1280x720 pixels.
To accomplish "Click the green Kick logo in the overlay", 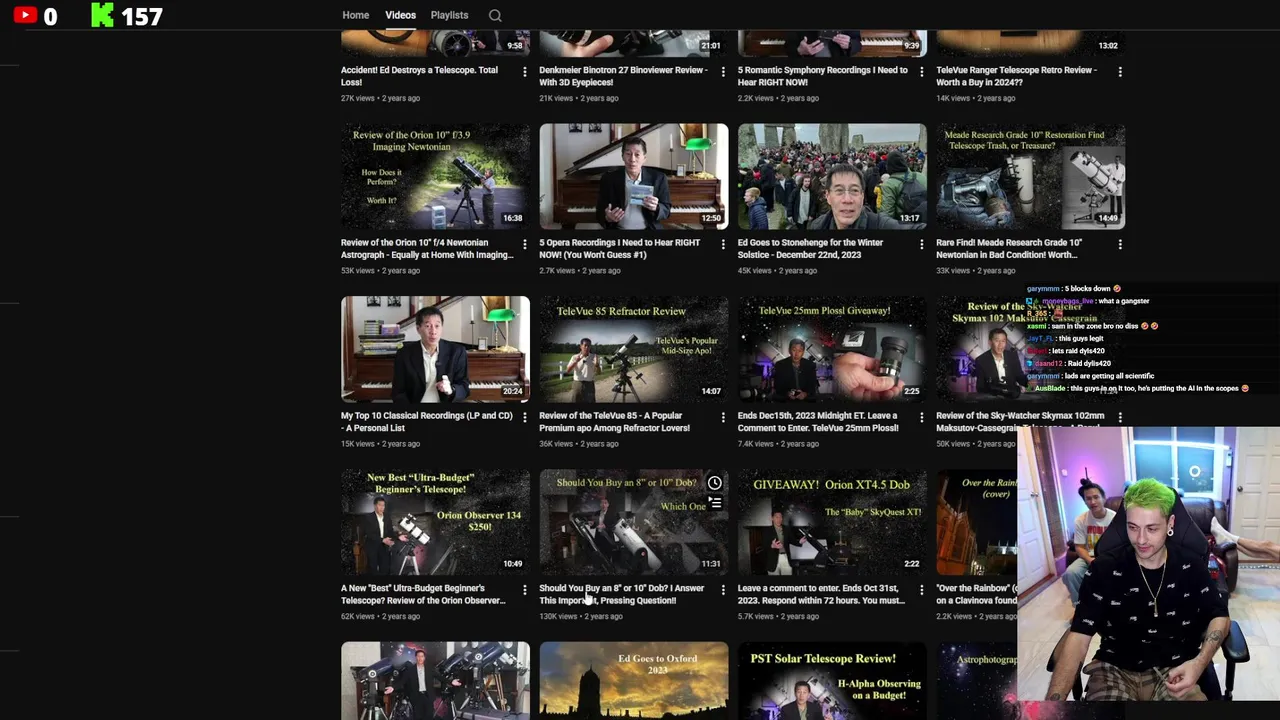I will tap(102, 15).
